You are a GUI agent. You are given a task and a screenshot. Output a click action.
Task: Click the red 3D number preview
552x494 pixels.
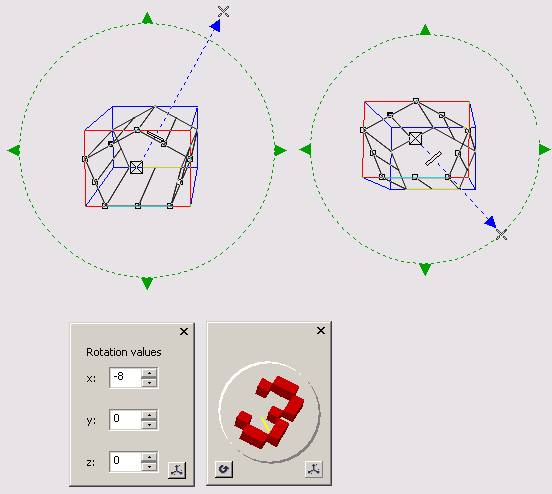click(x=269, y=412)
